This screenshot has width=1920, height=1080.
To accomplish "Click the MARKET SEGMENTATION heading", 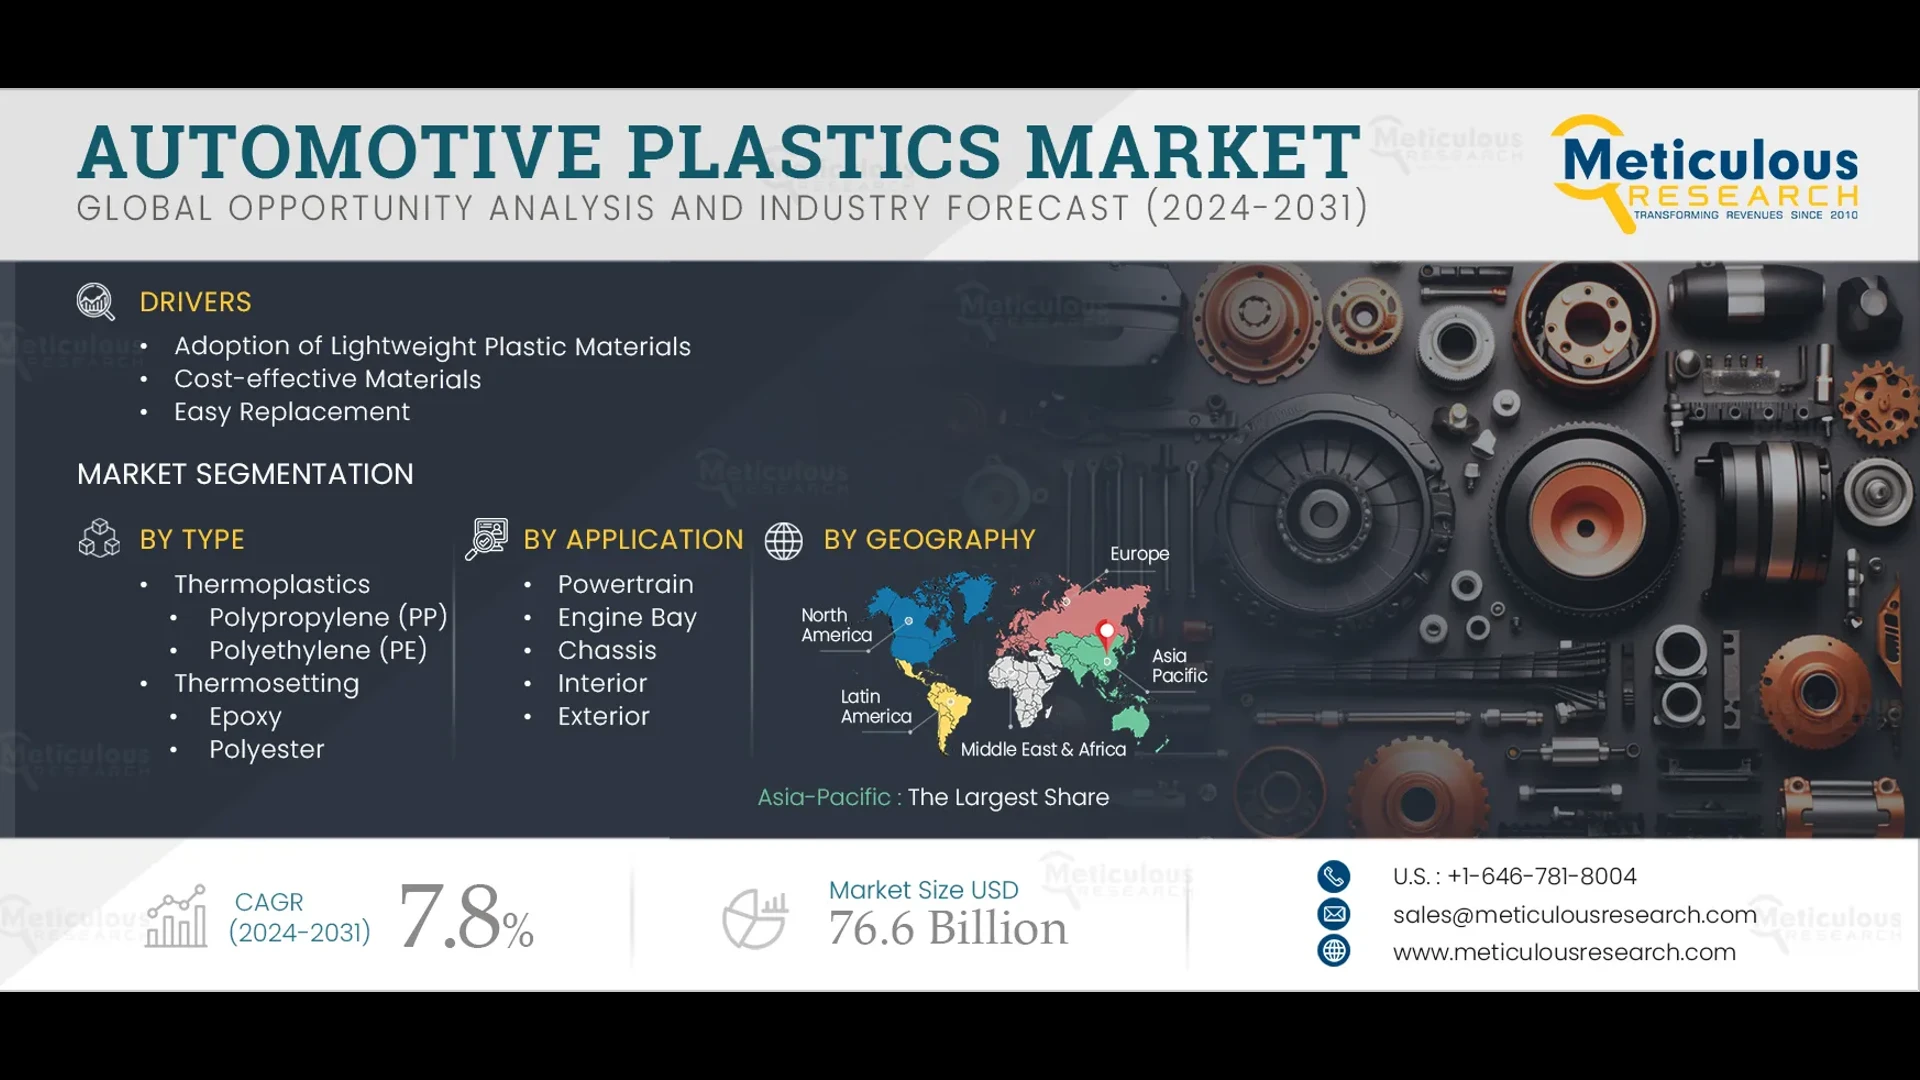I will [245, 474].
